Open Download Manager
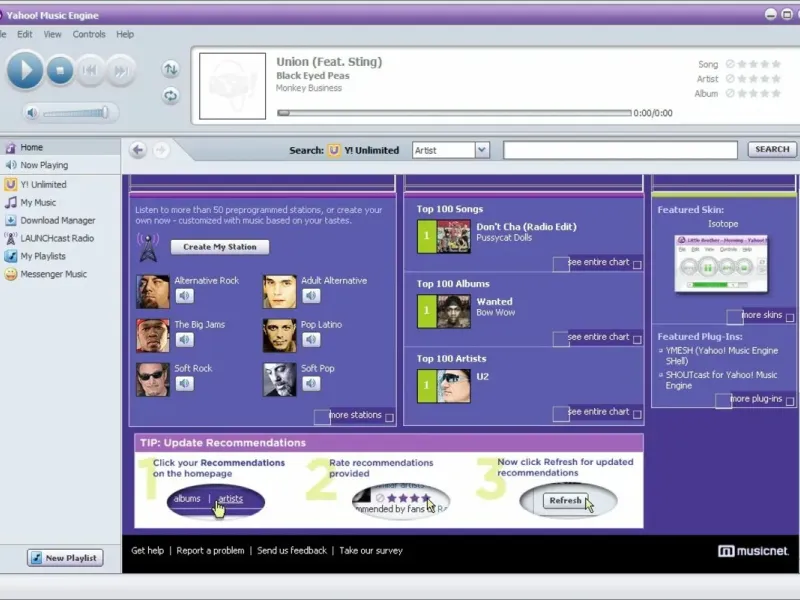 click(60, 220)
